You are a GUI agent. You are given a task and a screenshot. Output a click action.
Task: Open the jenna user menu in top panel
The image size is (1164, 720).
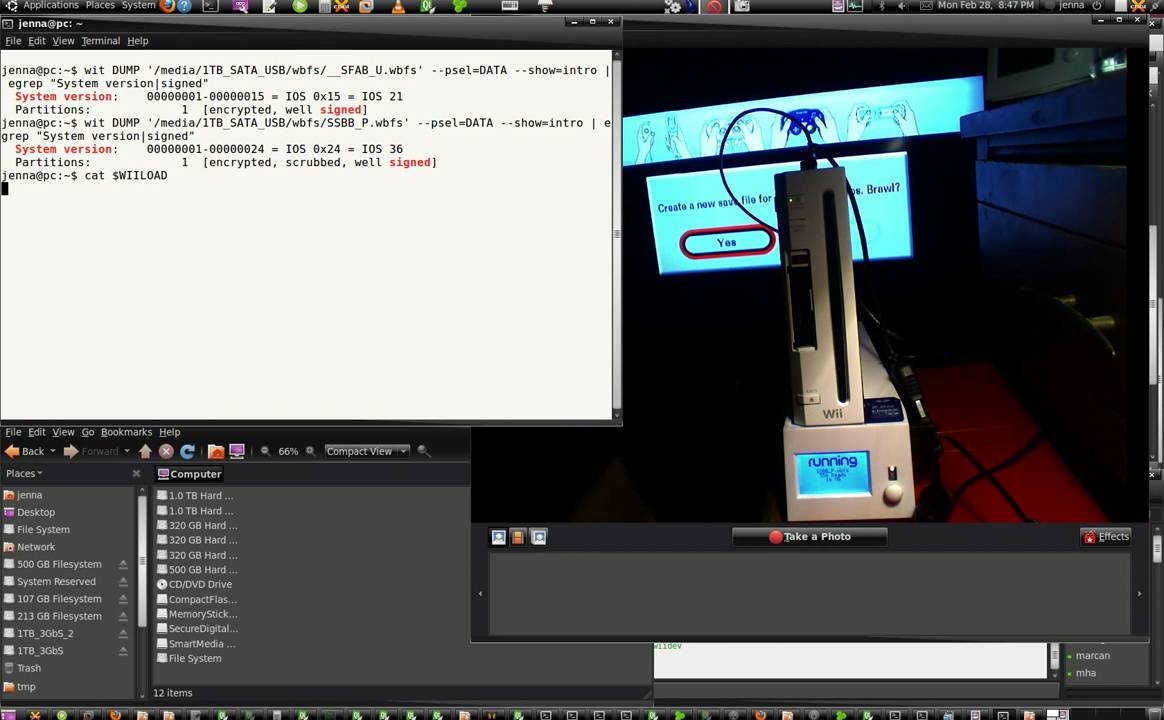pos(1071,5)
